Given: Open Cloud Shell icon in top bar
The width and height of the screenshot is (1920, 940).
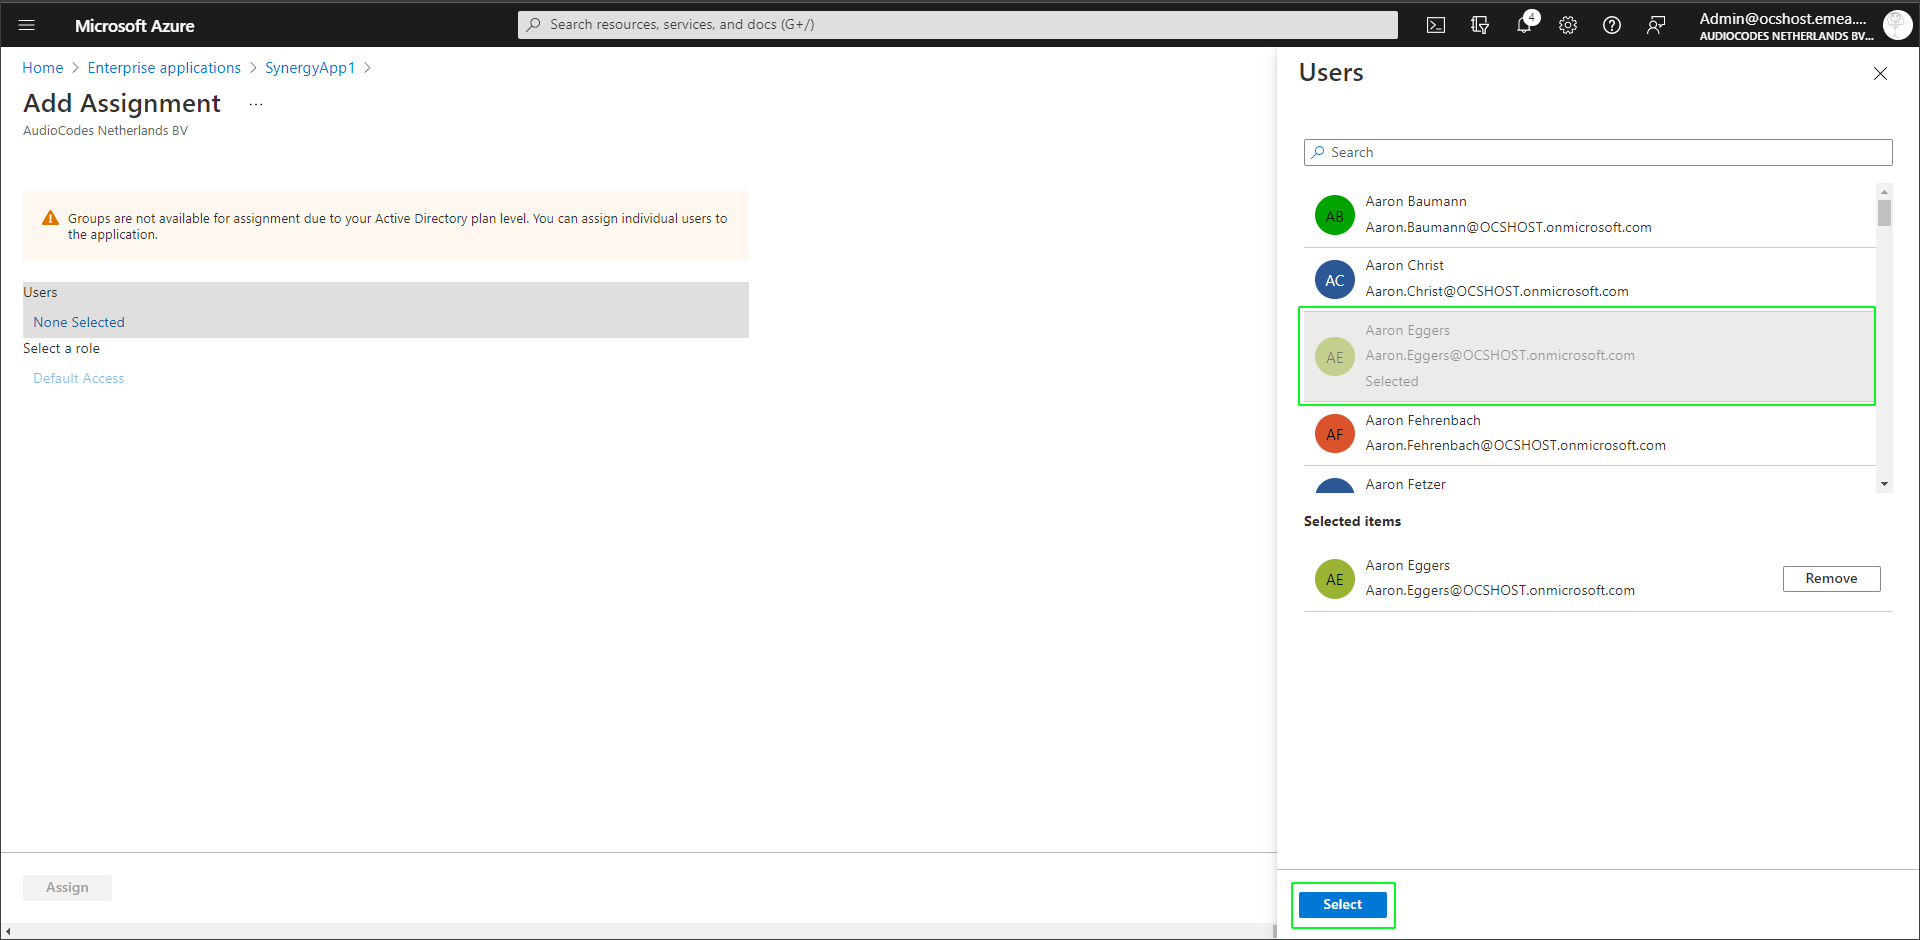Looking at the screenshot, I should pos(1436,25).
